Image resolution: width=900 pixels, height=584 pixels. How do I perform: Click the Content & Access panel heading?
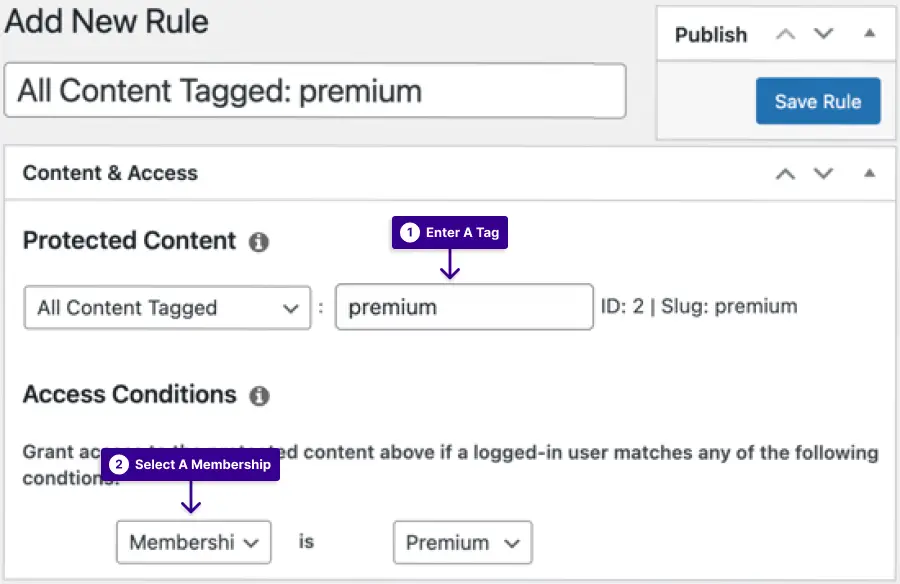click(110, 173)
